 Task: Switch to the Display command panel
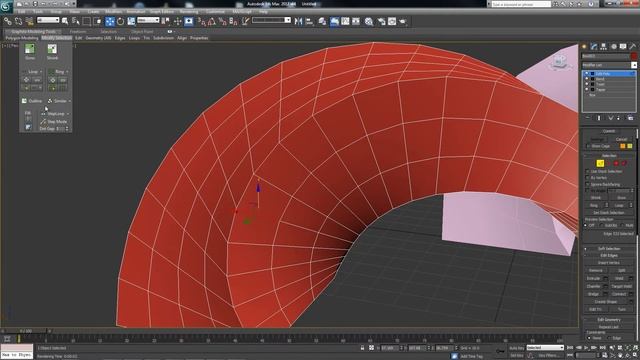623,47
